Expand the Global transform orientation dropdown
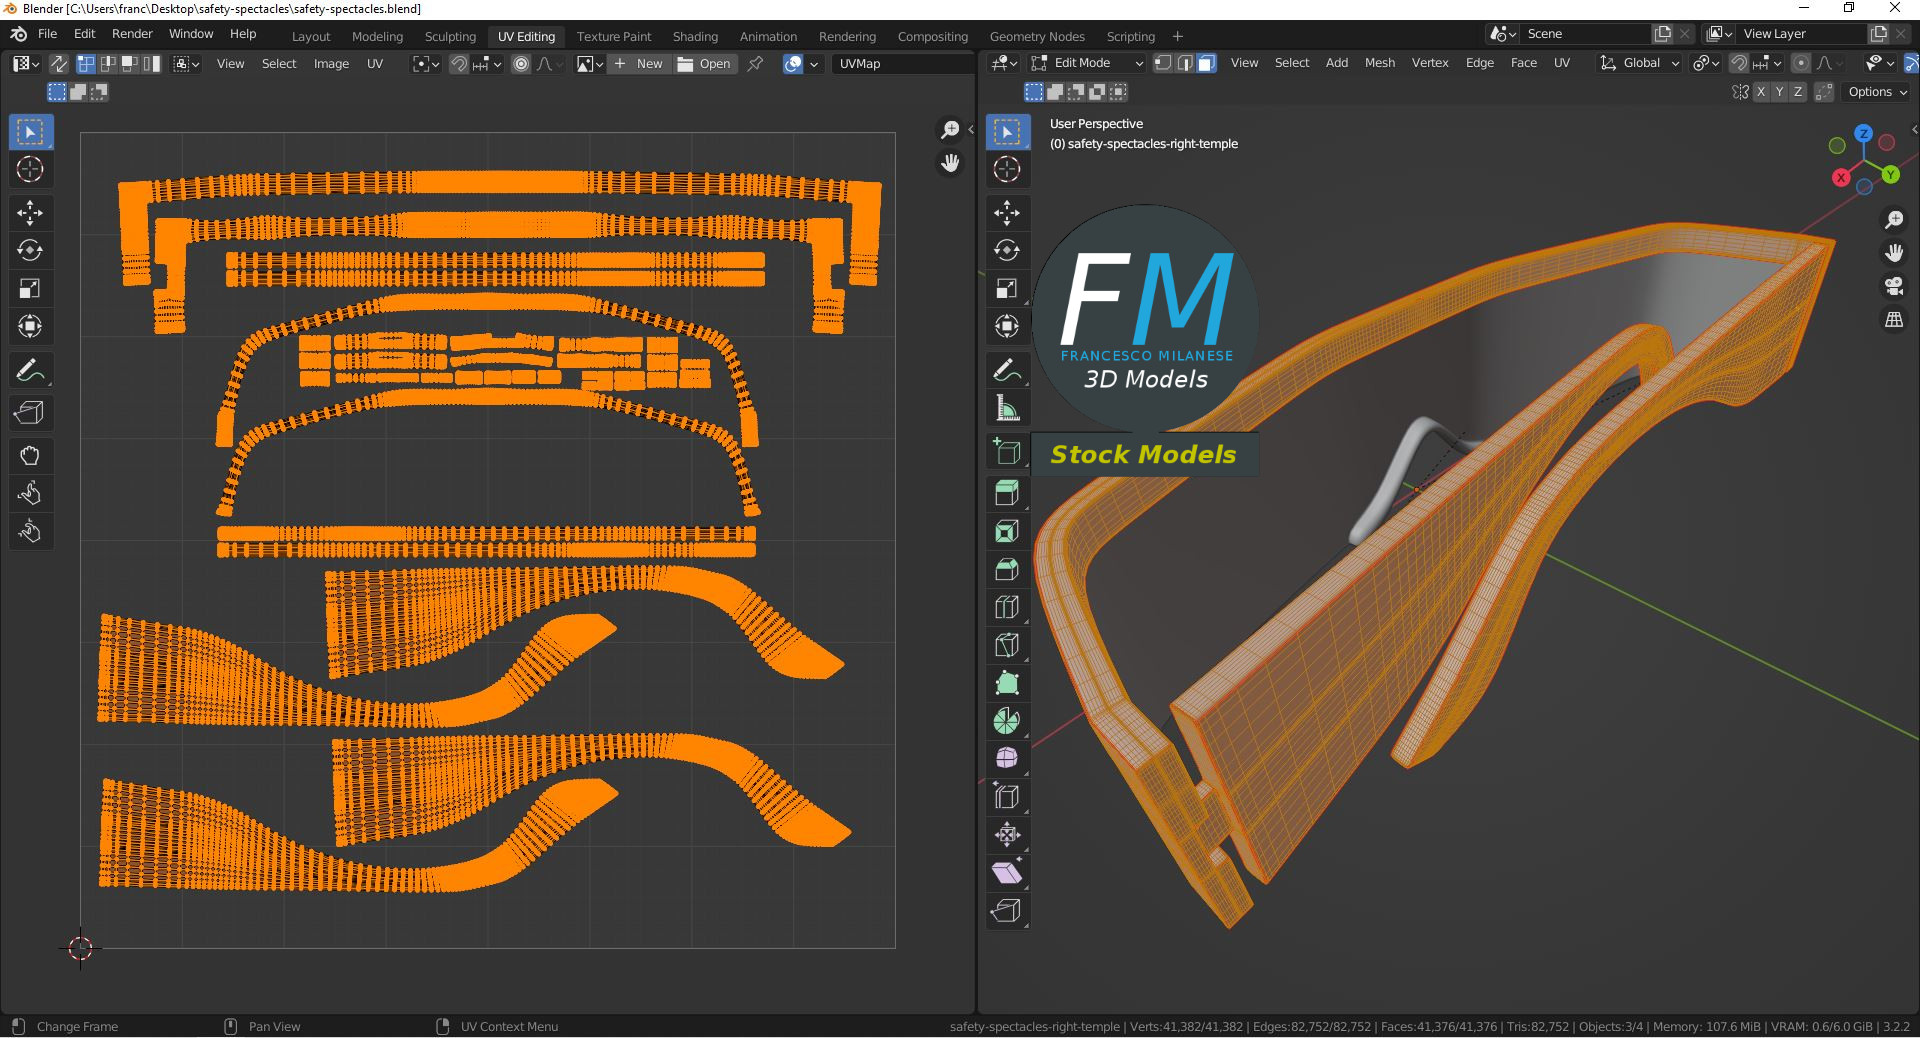1920x1038 pixels. (x=1640, y=63)
